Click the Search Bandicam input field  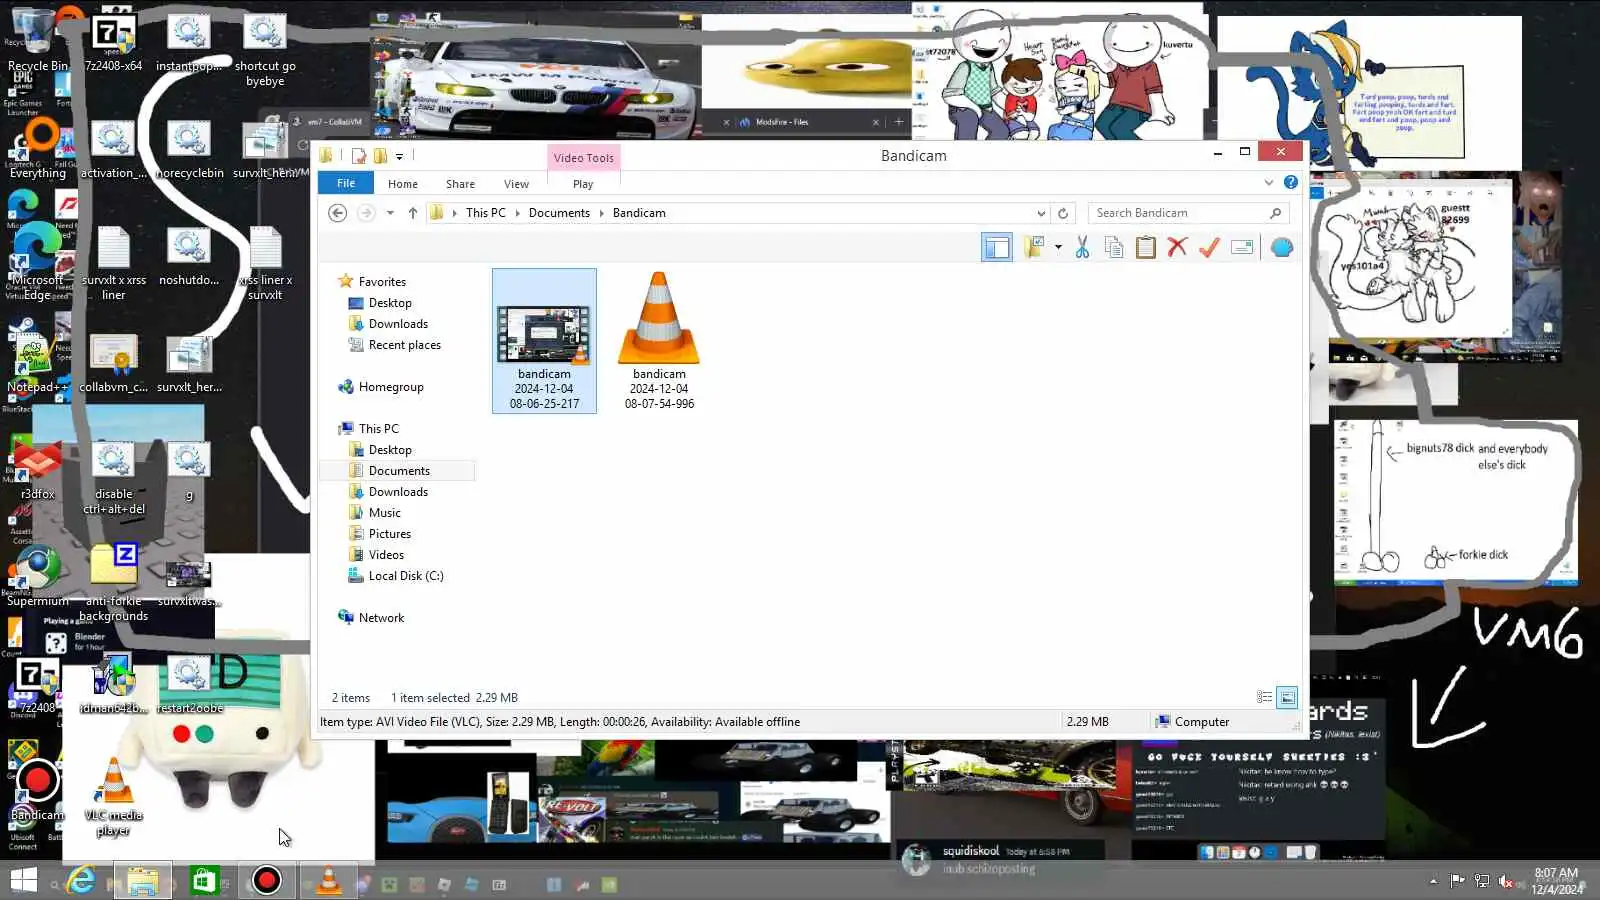click(x=1180, y=213)
